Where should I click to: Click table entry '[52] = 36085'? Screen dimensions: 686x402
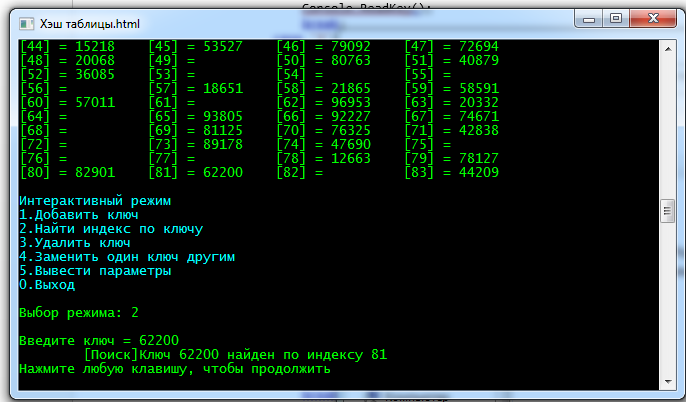click(x=67, y=74)
